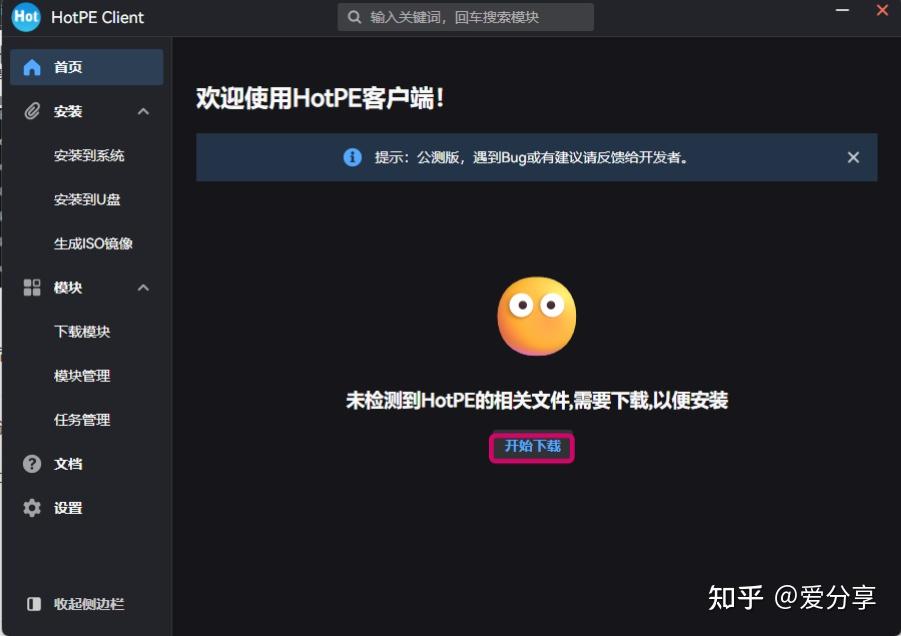Open 文档 via the question mark icon
This screenshot has height=636, width=901.
pyautogui.click(x=30, y=463)
